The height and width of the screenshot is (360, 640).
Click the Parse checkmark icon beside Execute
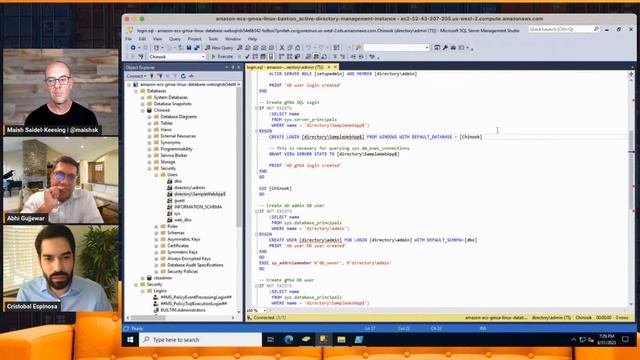click(x=247, y=57)
